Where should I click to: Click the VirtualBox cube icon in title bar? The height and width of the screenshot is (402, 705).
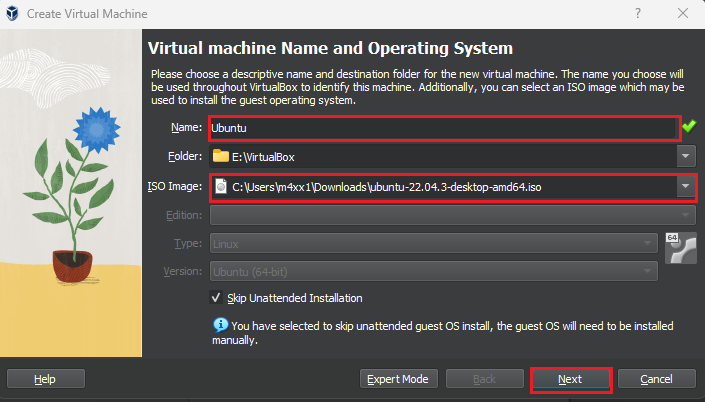[12, 13]
